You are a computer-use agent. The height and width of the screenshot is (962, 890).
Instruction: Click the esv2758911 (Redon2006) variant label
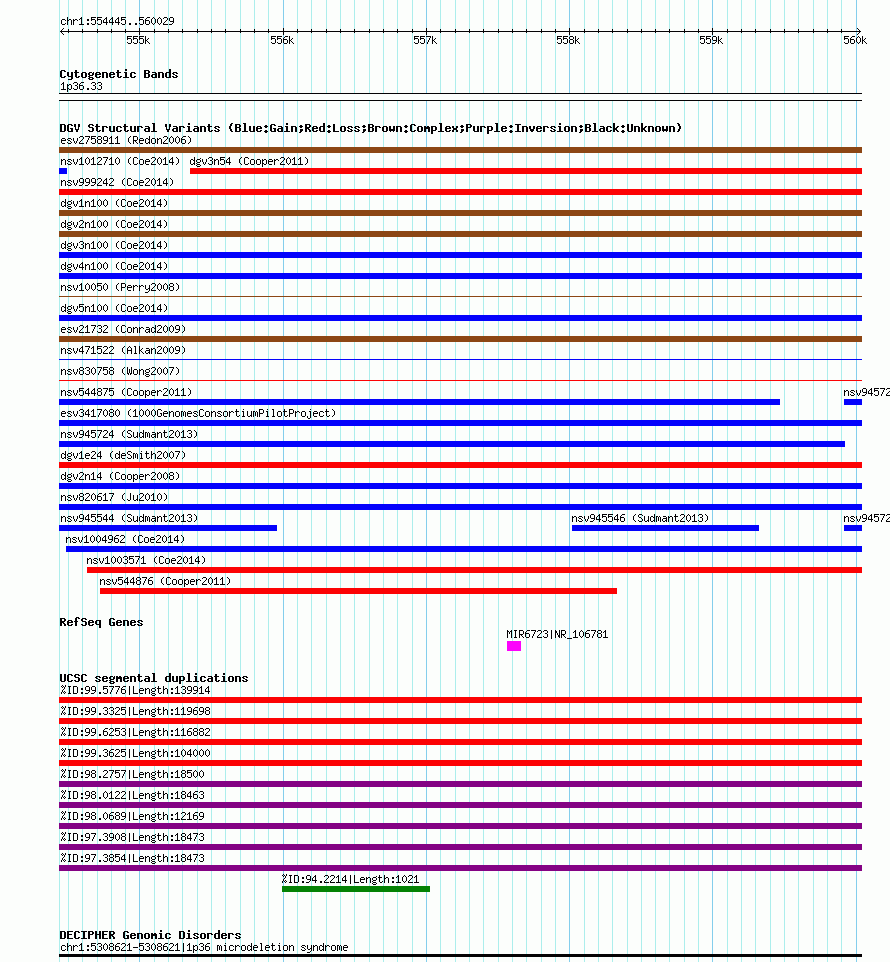pos(126,140)
